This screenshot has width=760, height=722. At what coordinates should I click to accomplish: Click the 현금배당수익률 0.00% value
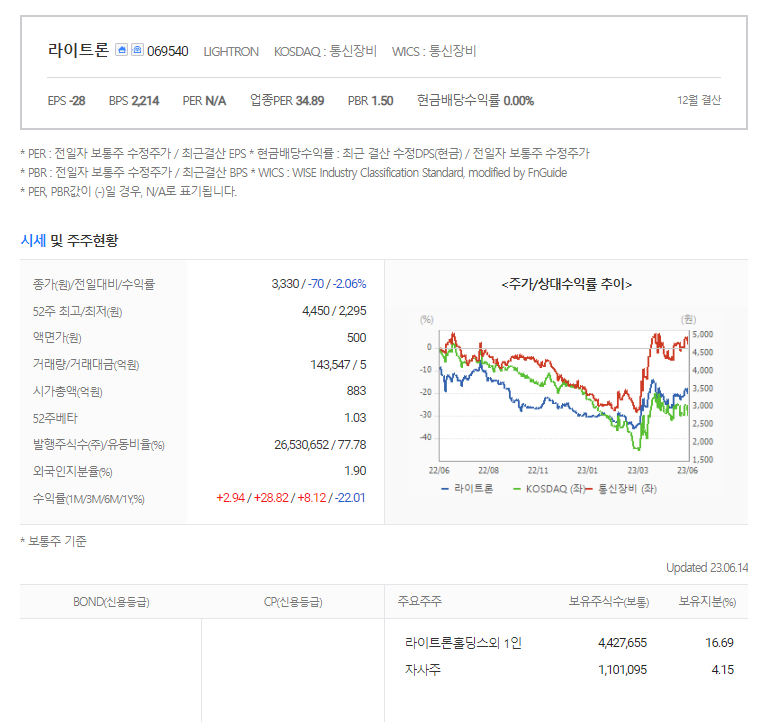coord(475,100)
